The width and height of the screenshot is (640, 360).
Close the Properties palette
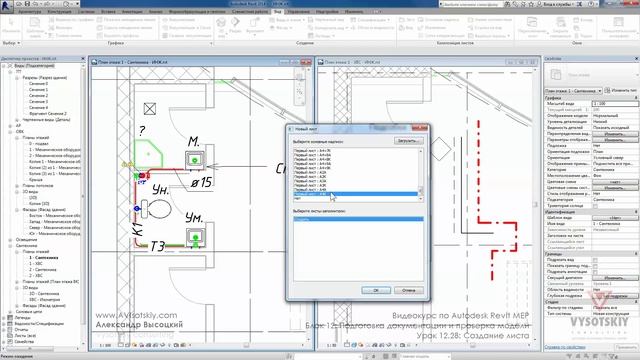[x=636, y=59]
